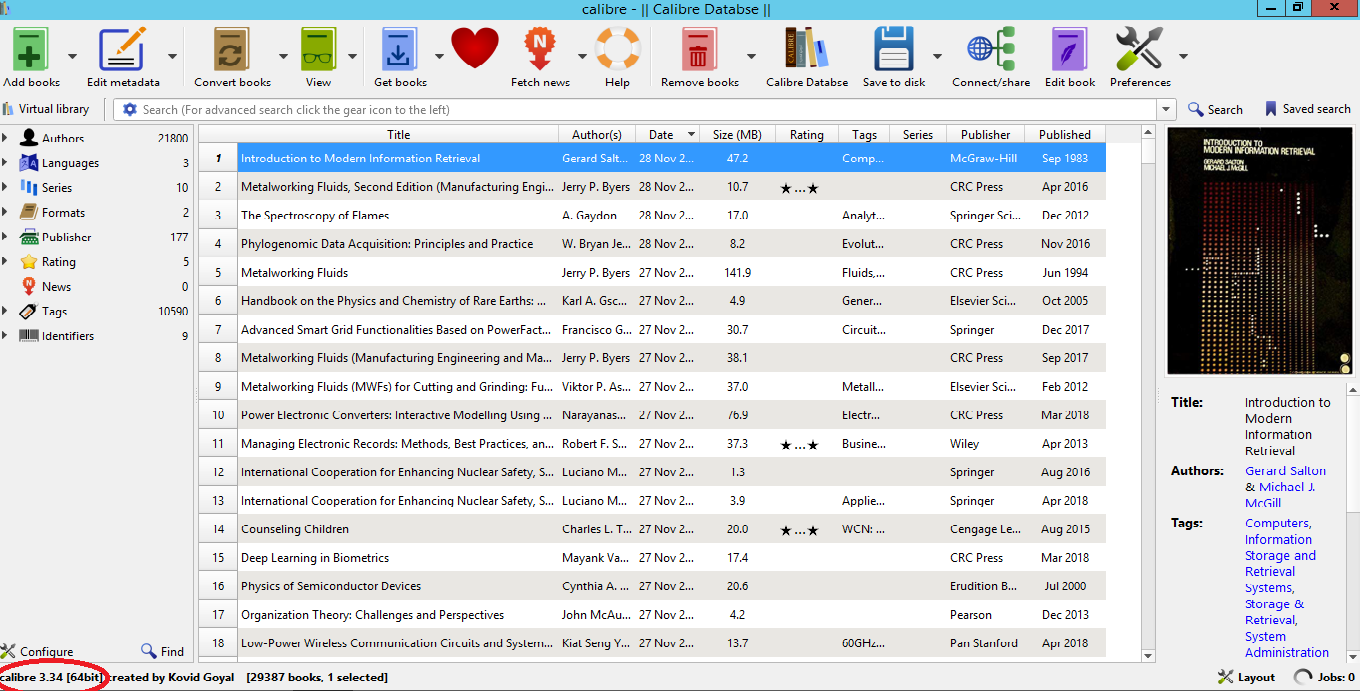Select 'Physics of Semiconductor Devices' row

coord(652,586)
